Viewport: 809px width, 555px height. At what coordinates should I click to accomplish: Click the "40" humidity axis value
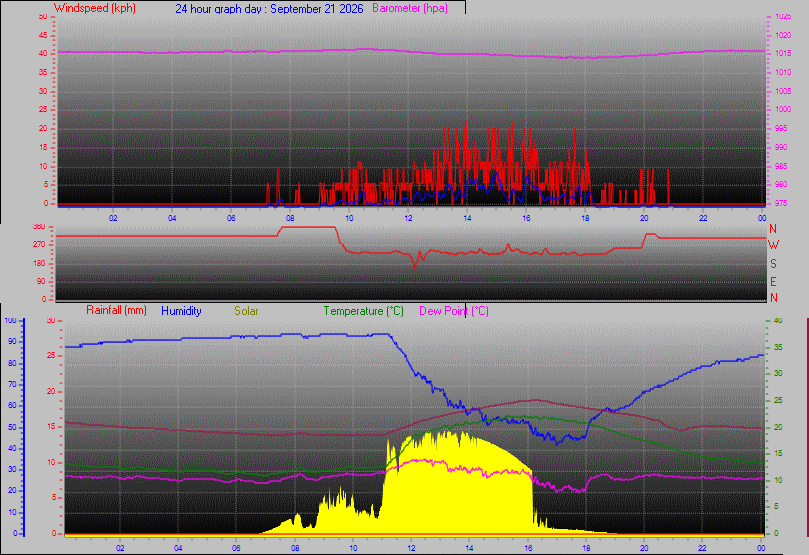[x=12, y=448]
